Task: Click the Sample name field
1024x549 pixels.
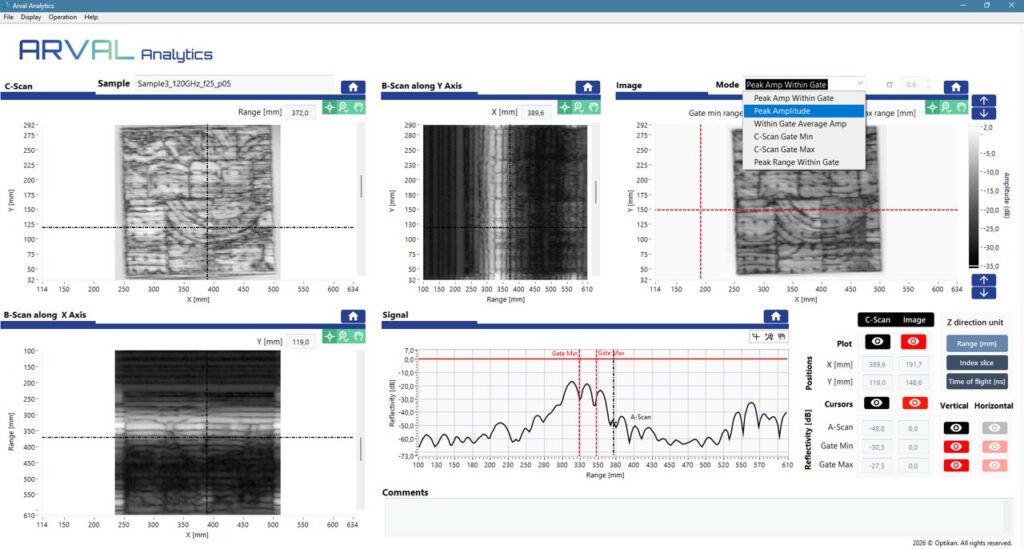Action: (233, 84)
